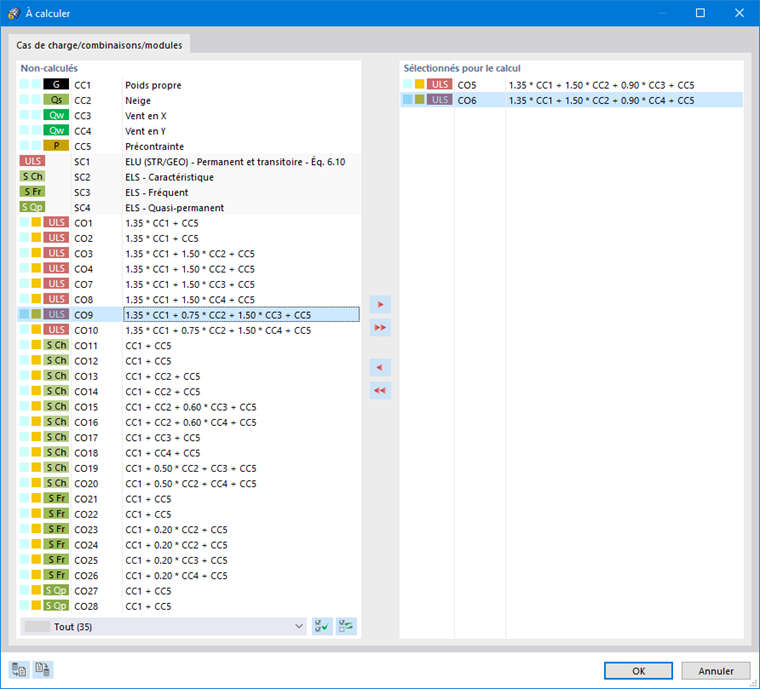
Task: Click the yellow color square of CO5
Action: (x=420, y=84)
